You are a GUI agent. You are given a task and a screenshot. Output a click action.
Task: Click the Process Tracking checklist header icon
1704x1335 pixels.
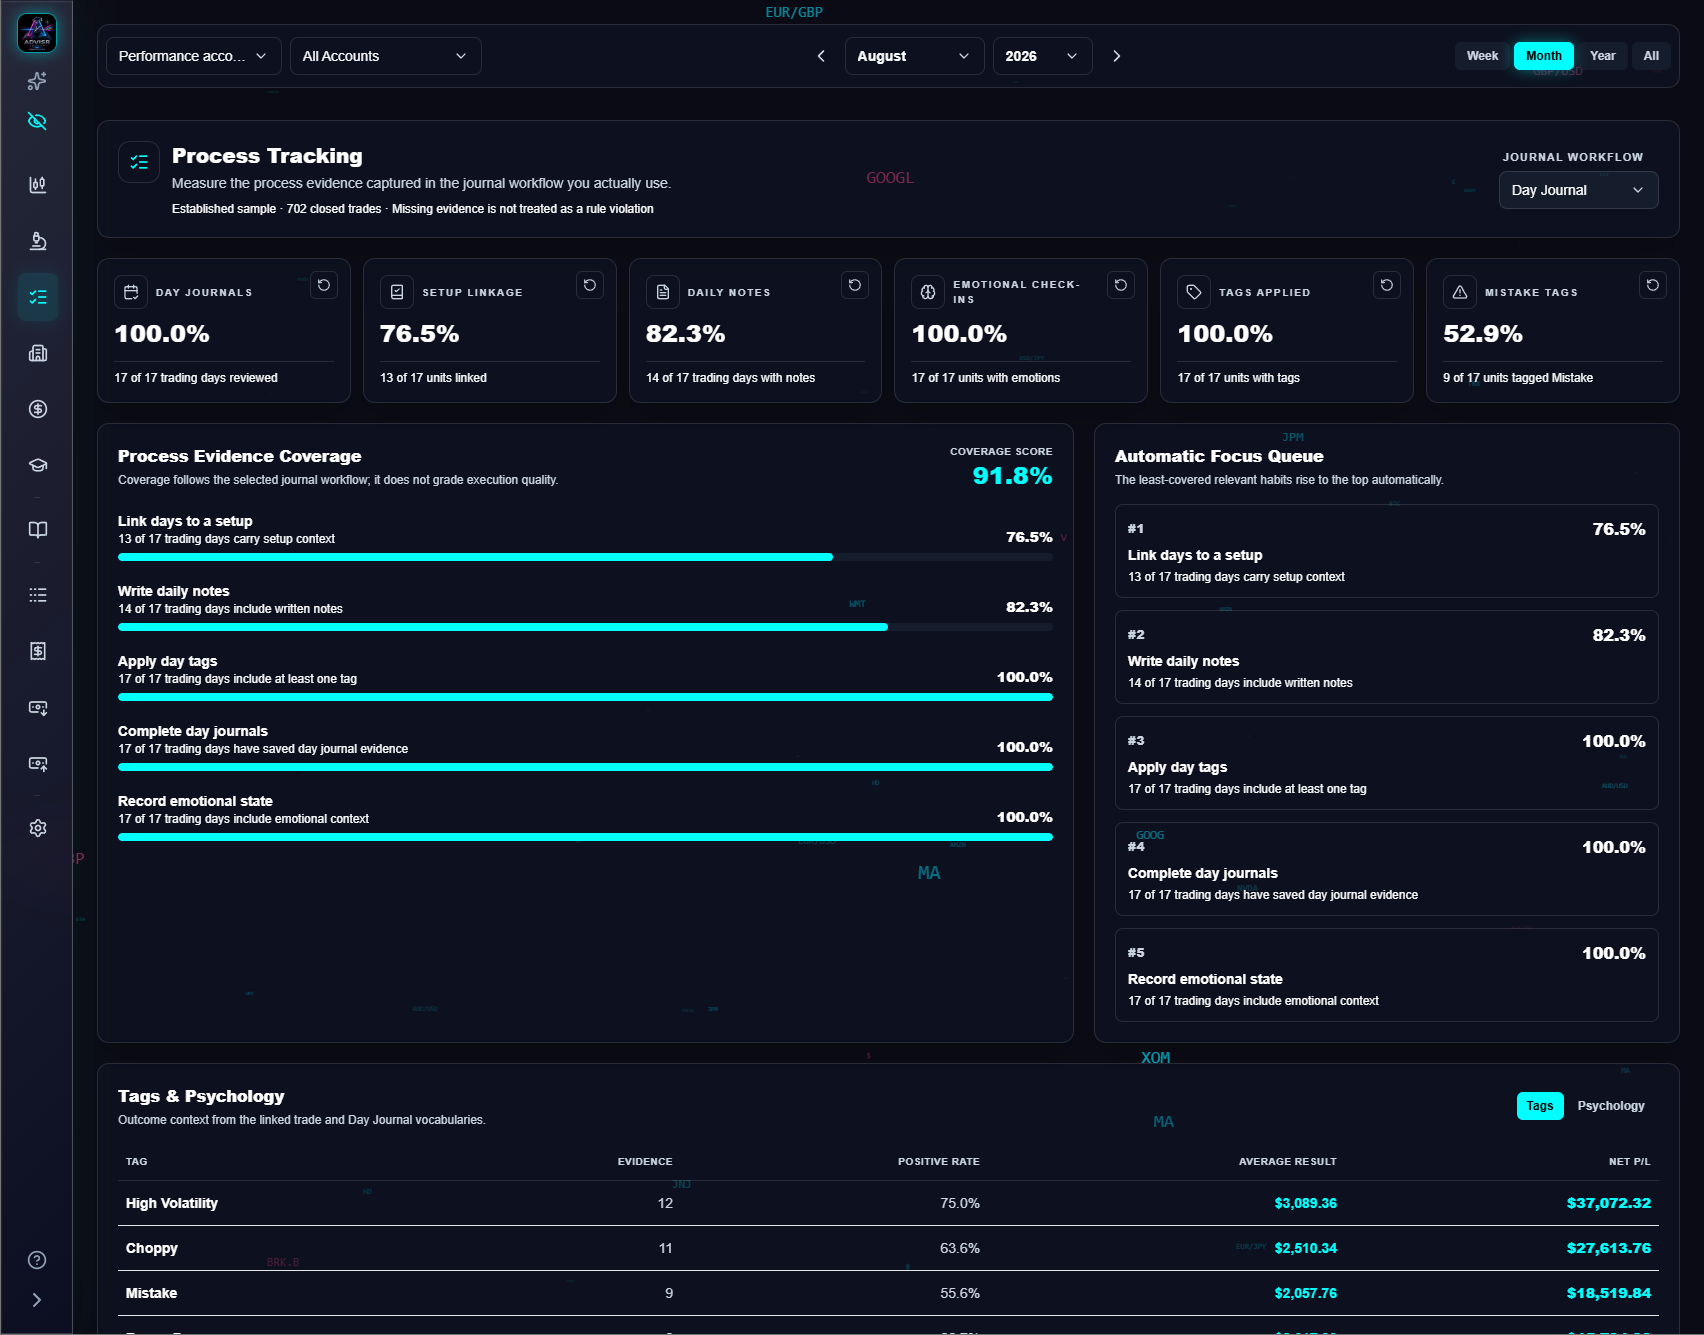139,162
